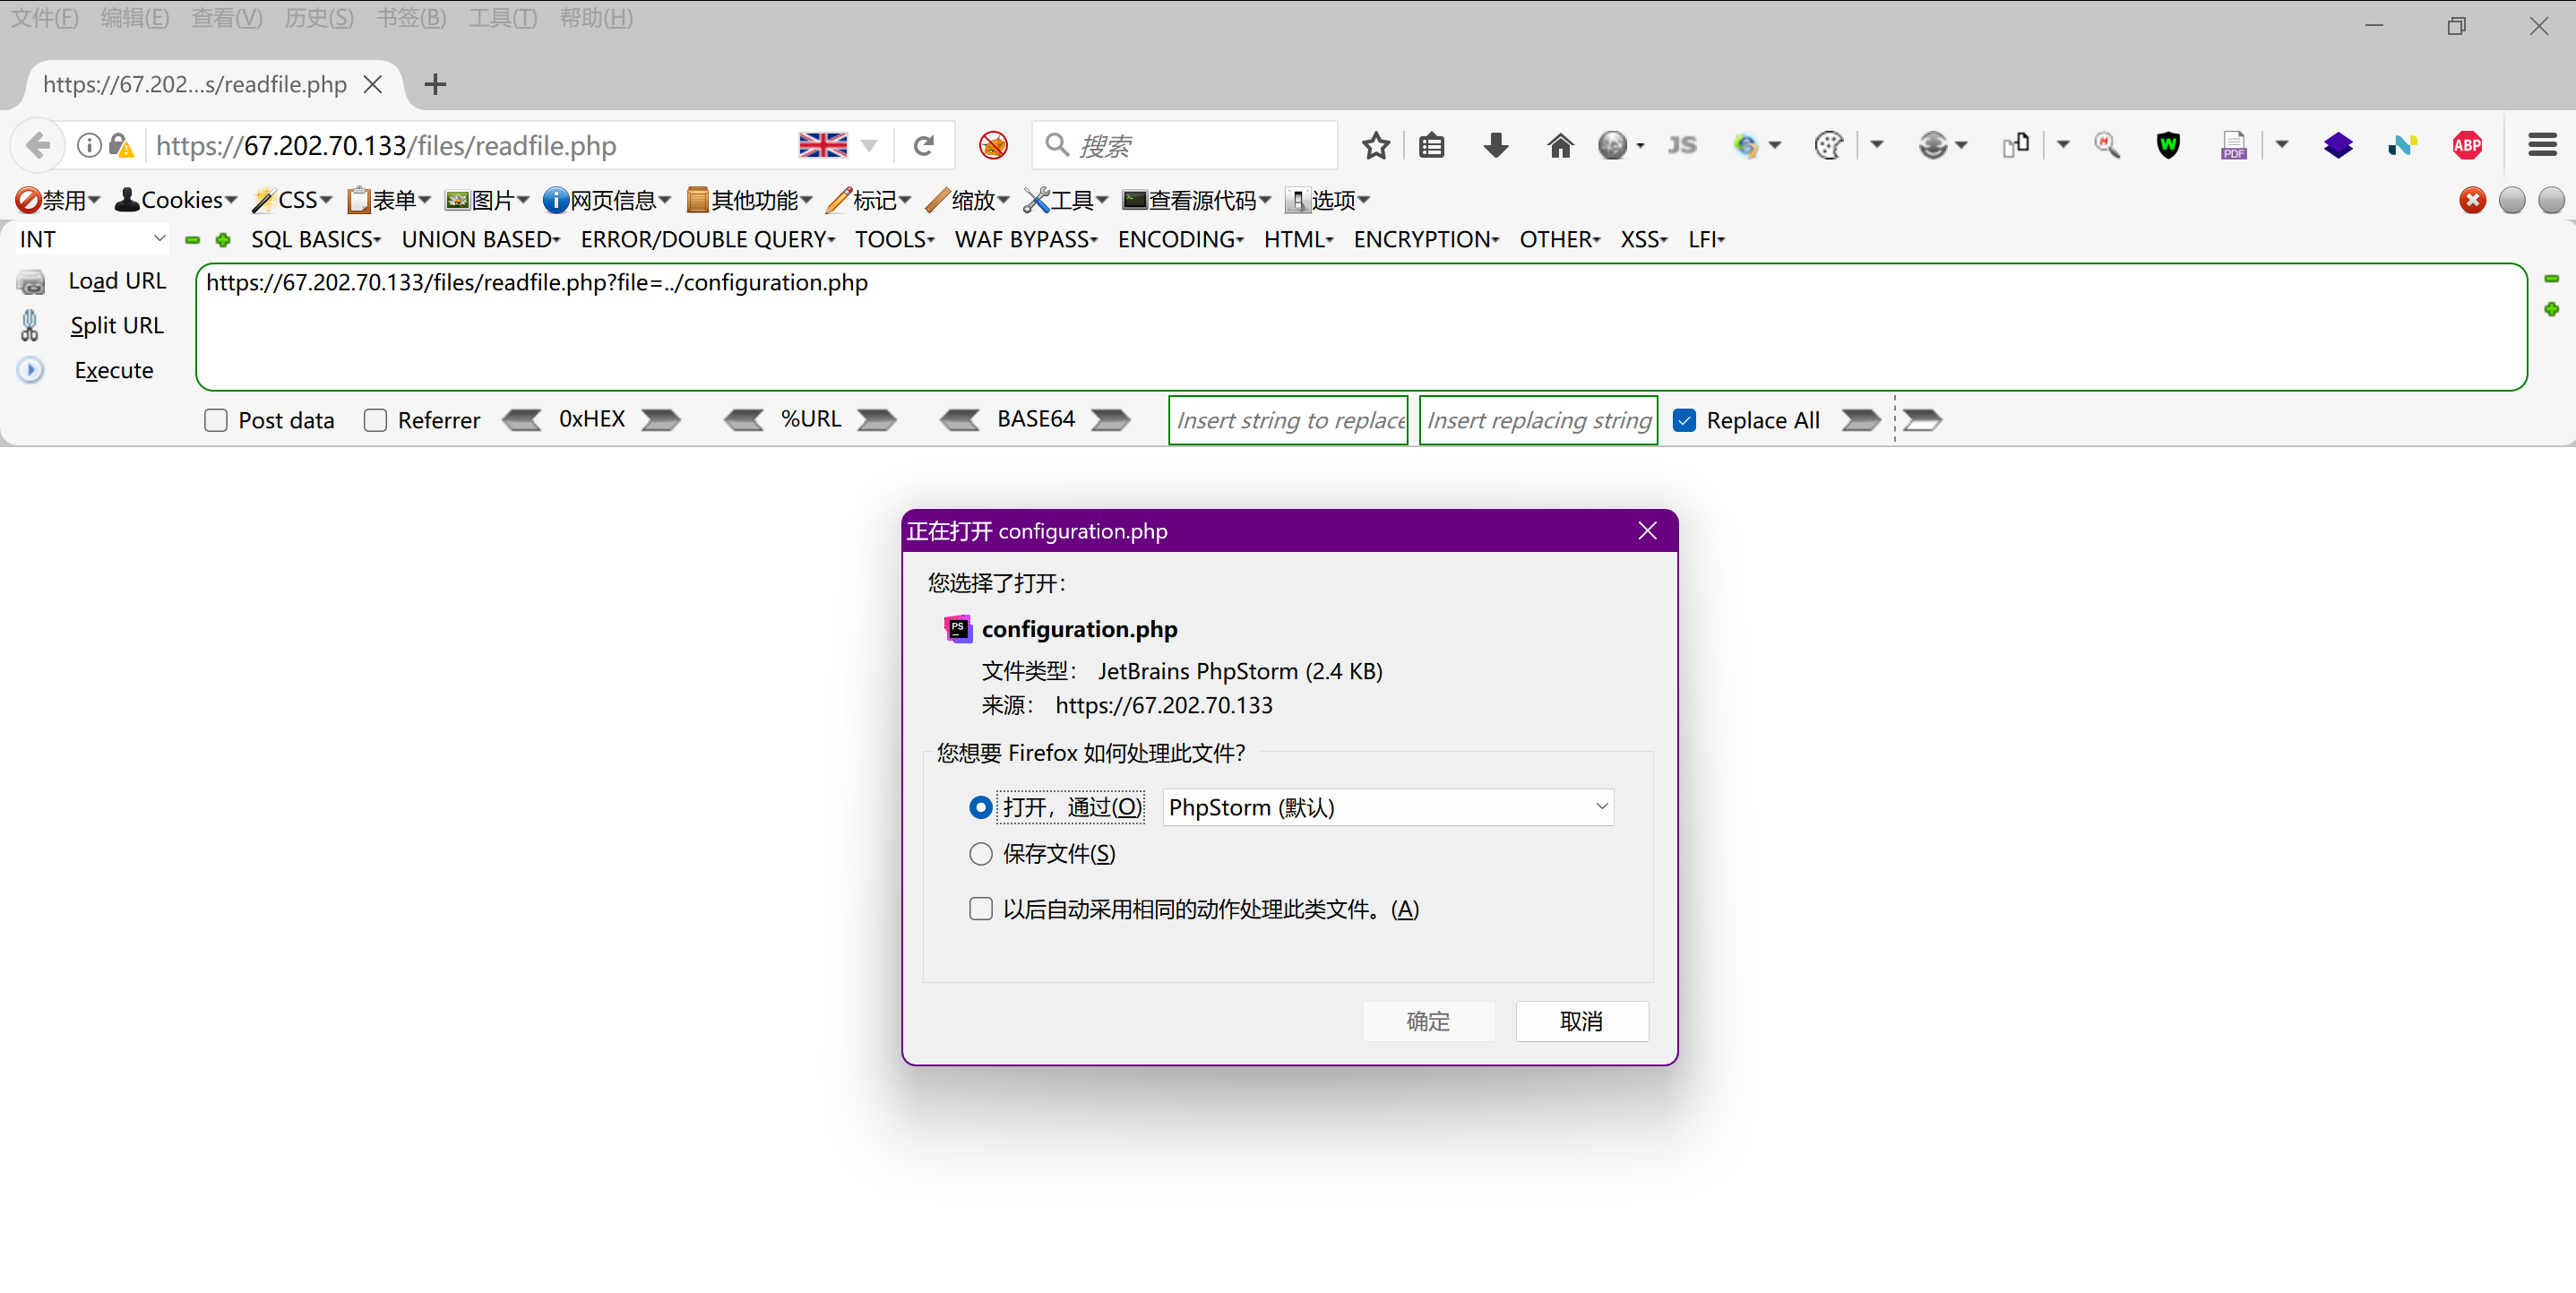Open the Firefox hamburger menu
Image resolution: width=2576 pixels, height=1293 pixels.
(x=2542, y=146)
